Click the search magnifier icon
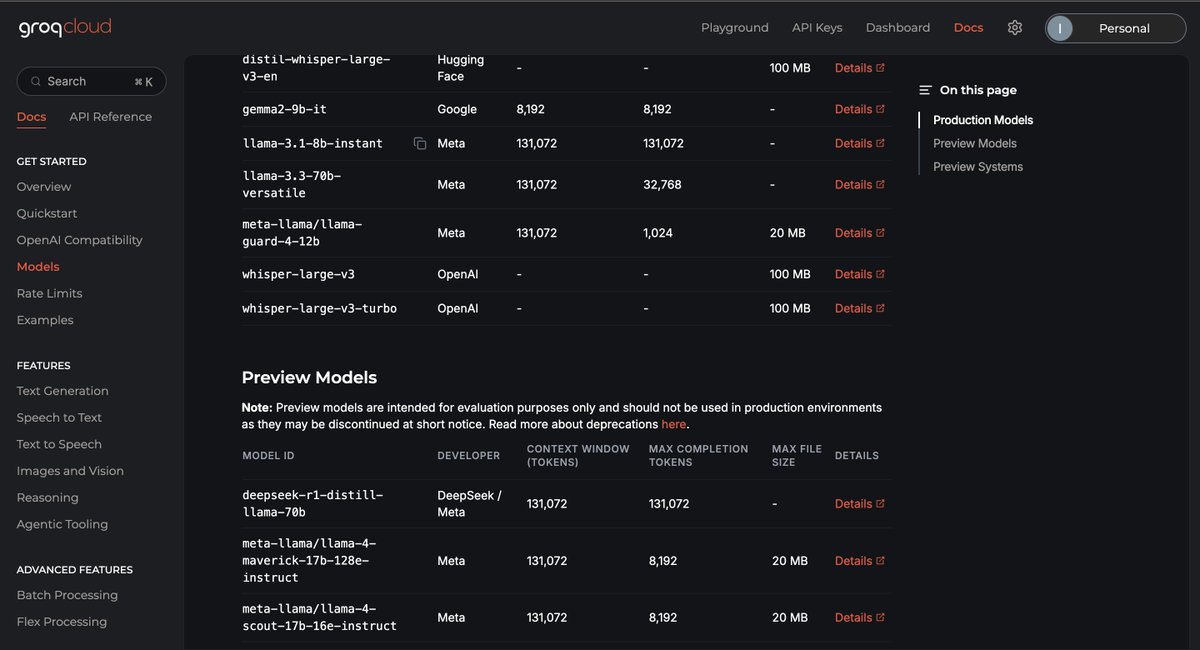This screenshot has height=650, width=1200. coord(37,82)
